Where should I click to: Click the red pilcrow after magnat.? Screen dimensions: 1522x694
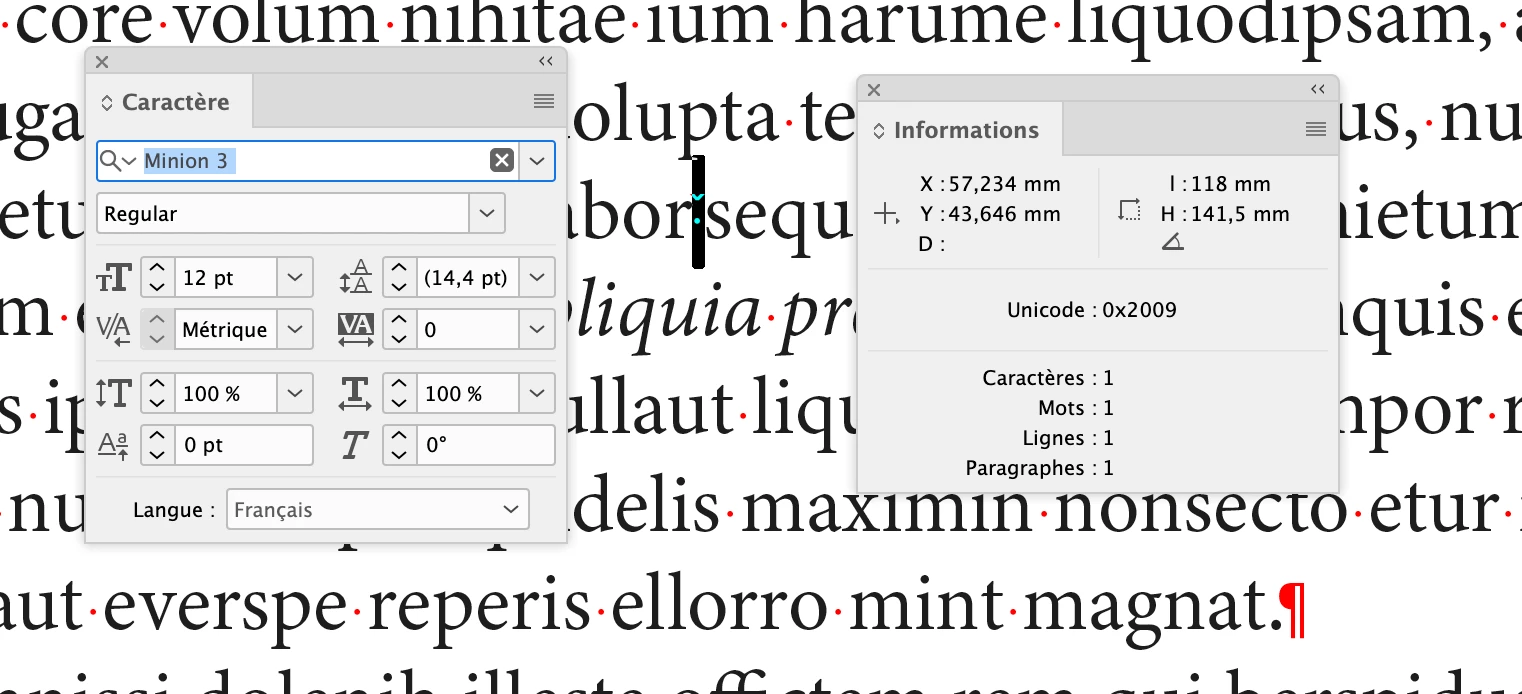[x=1294, y=608]
